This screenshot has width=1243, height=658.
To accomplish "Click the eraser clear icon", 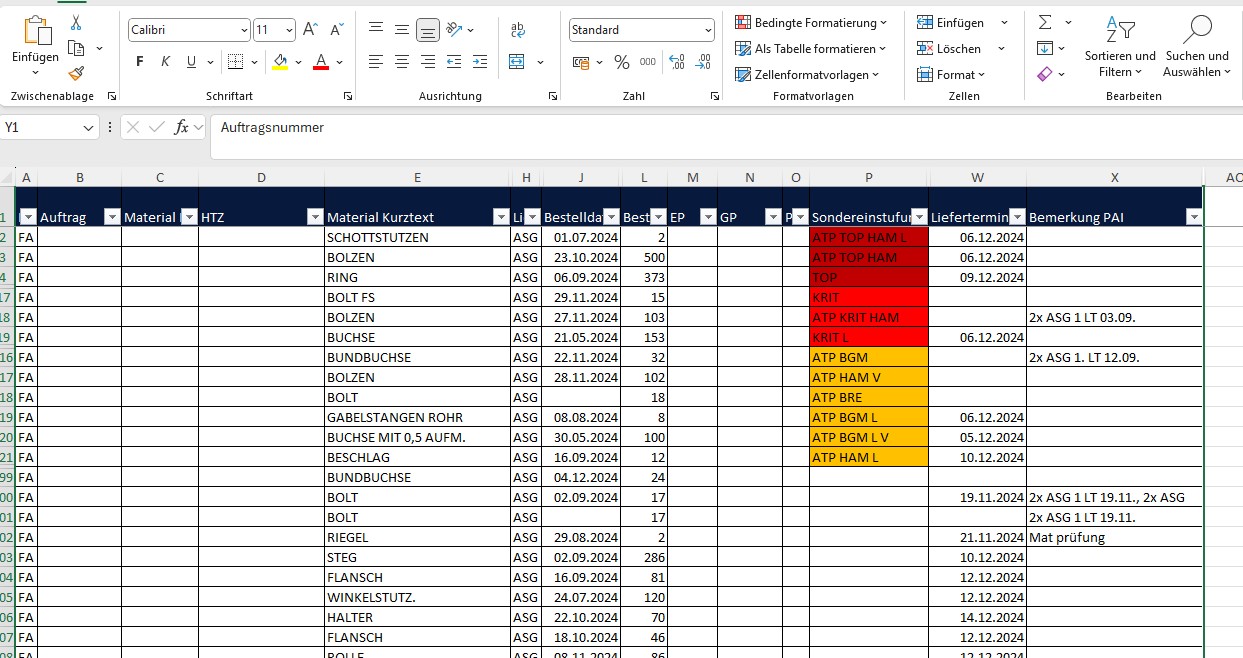I will point(1045,74).
